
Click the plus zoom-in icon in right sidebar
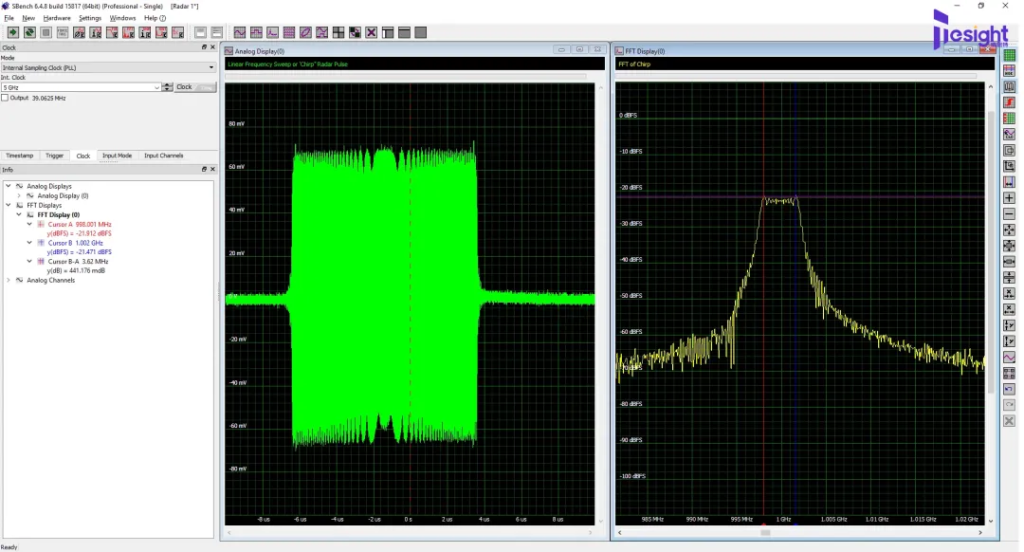pyautogui.click(x=1010, y=198)
